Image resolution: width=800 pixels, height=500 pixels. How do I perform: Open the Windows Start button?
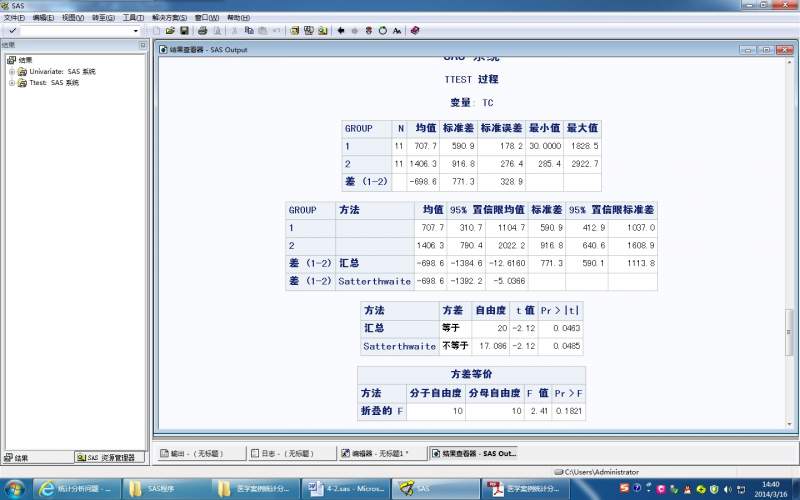click(14, 489)
